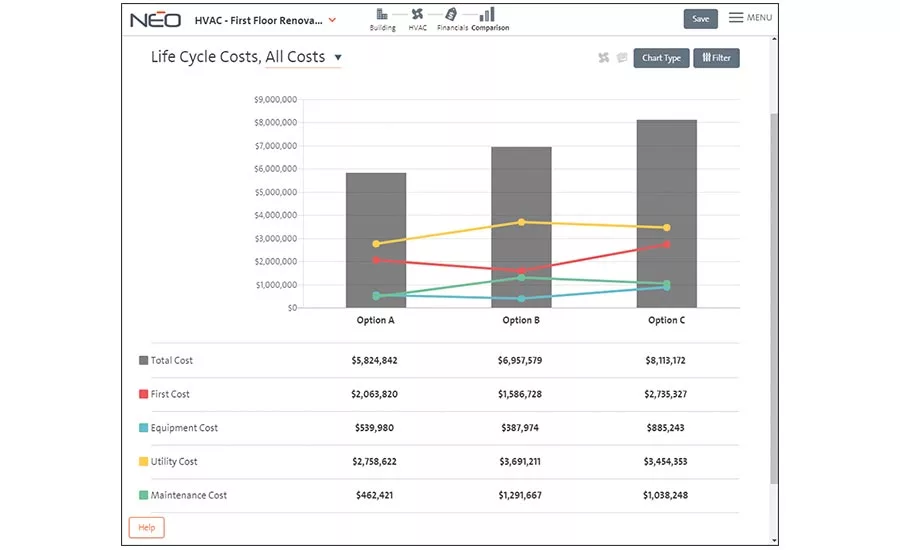Click the NEO logo

(x=156, y=20)
